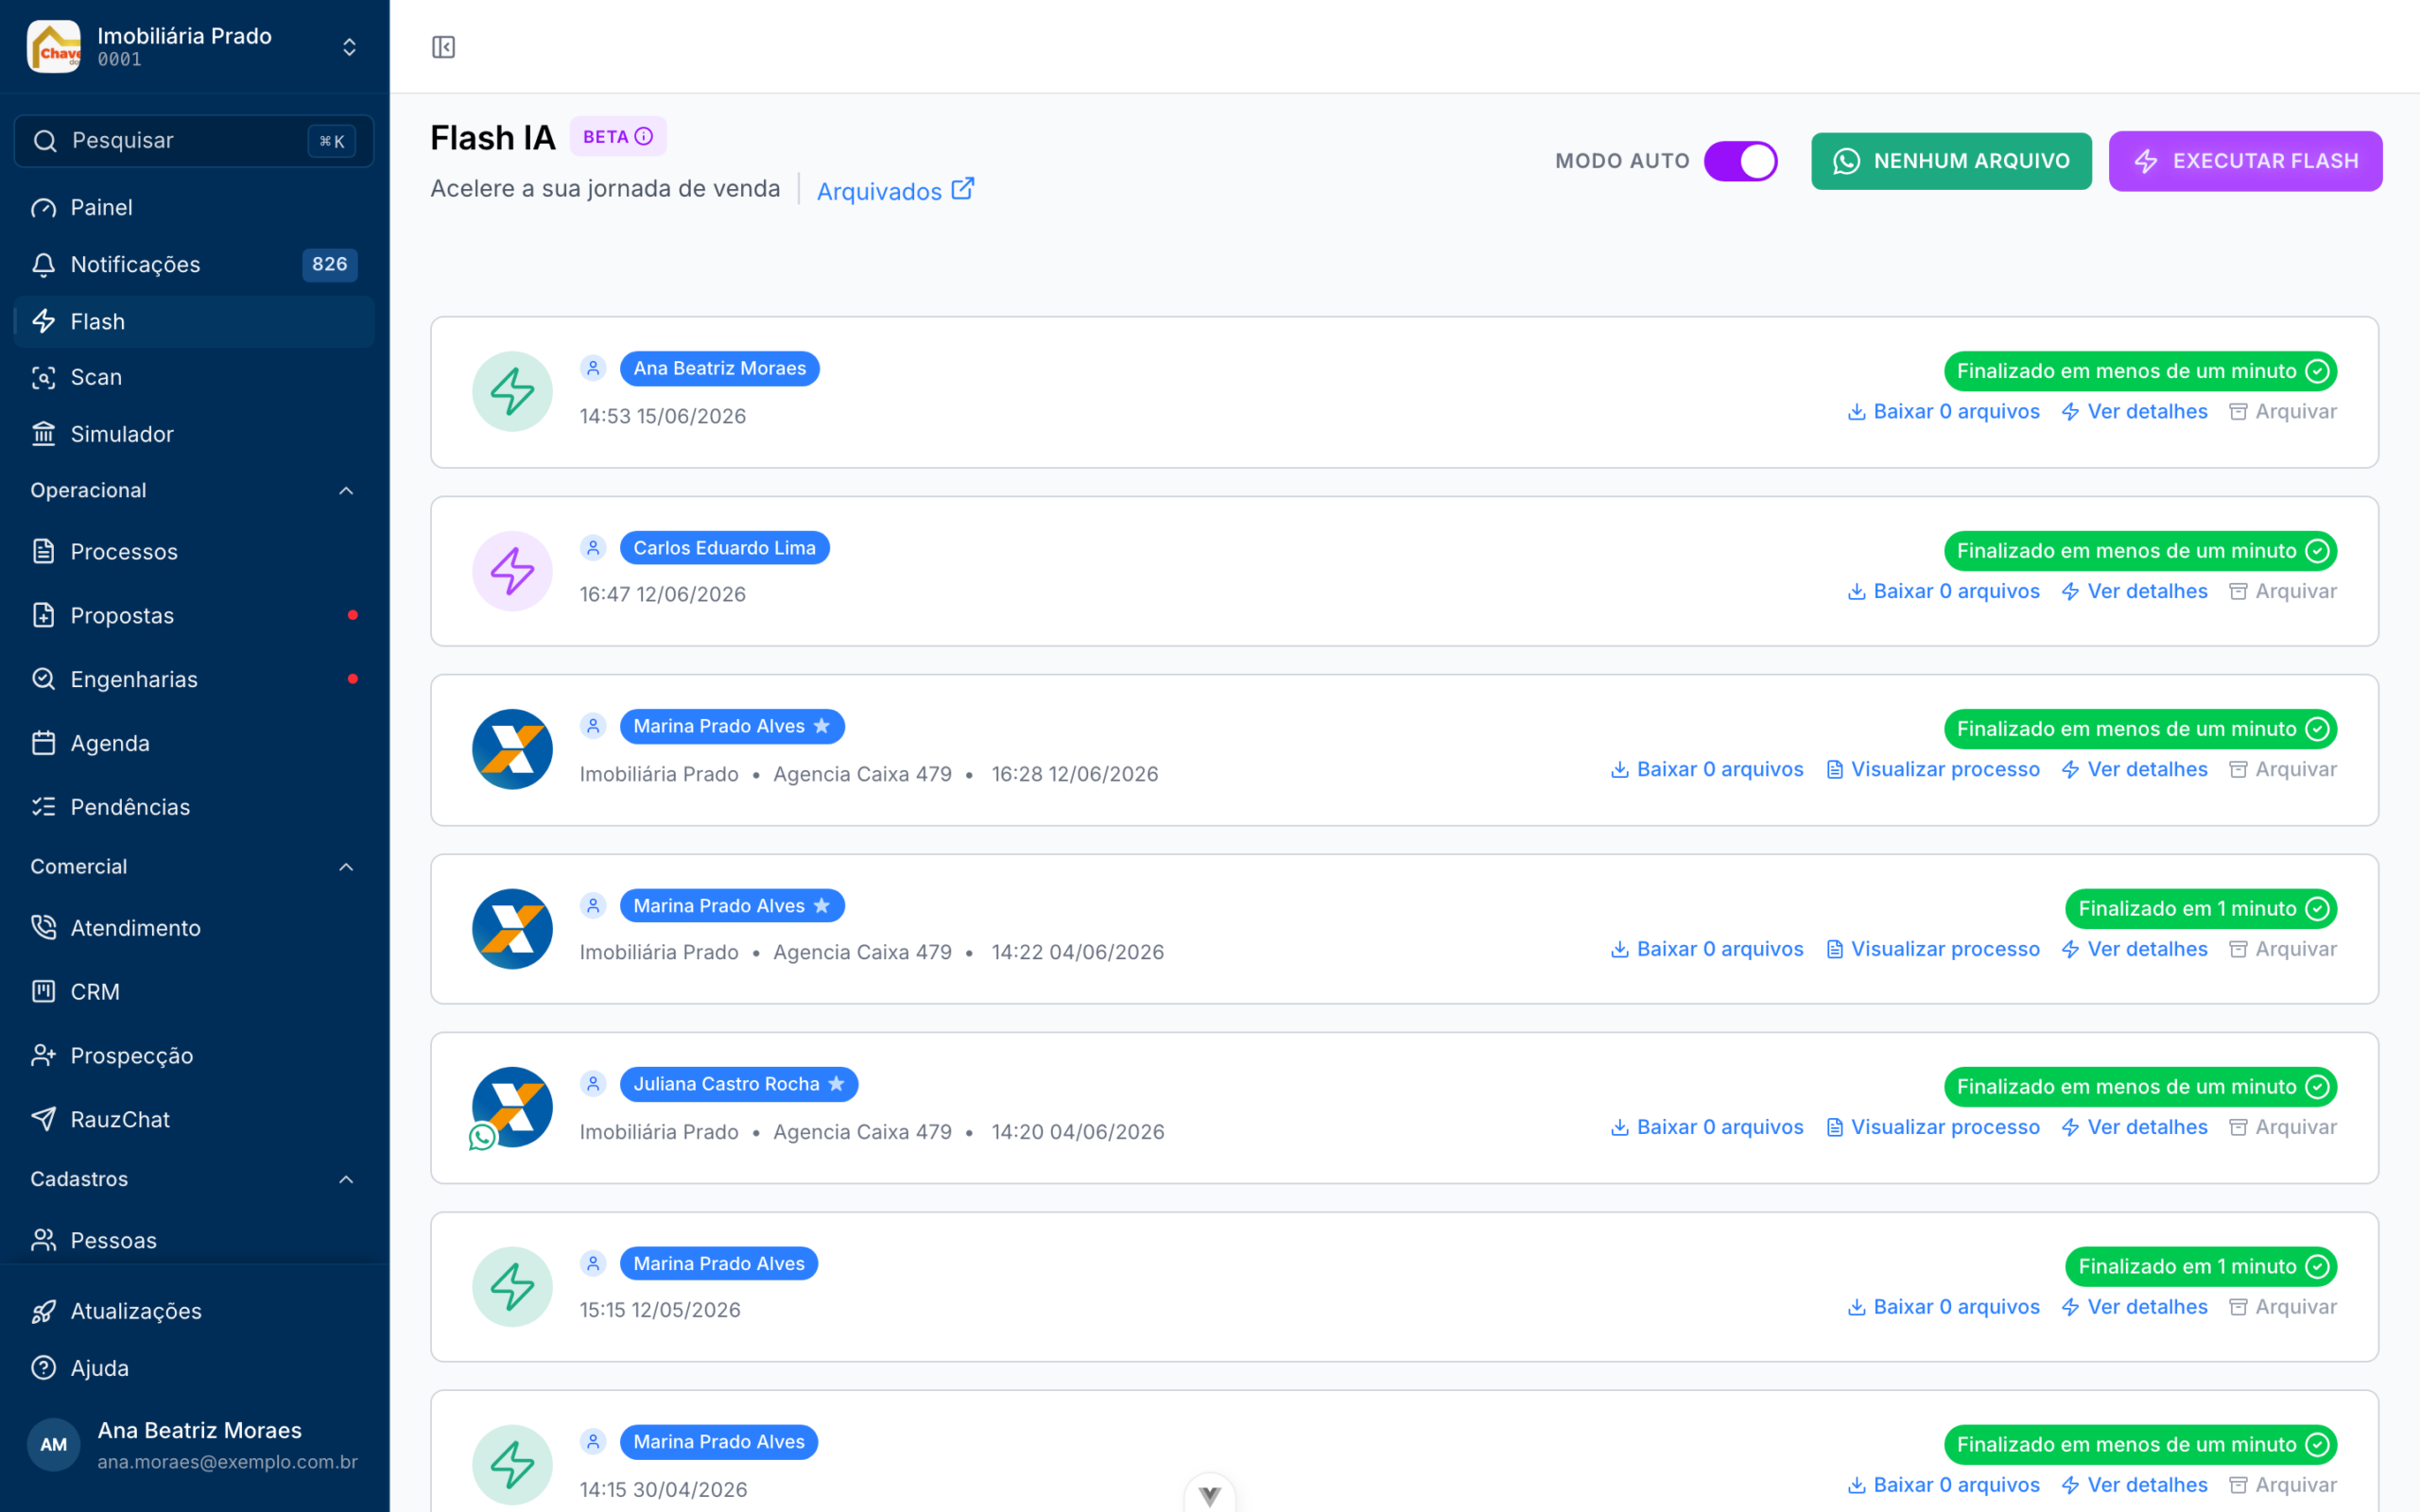Toggle the Modo Auto switch
Viewport: 2420px width, 1512px height.
point(1740,161)
